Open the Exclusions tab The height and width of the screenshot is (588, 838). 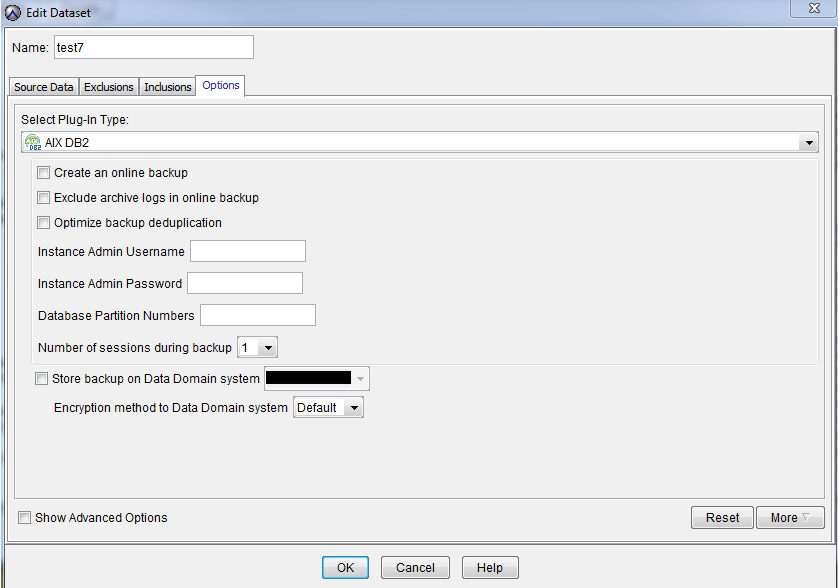point(108,87)
